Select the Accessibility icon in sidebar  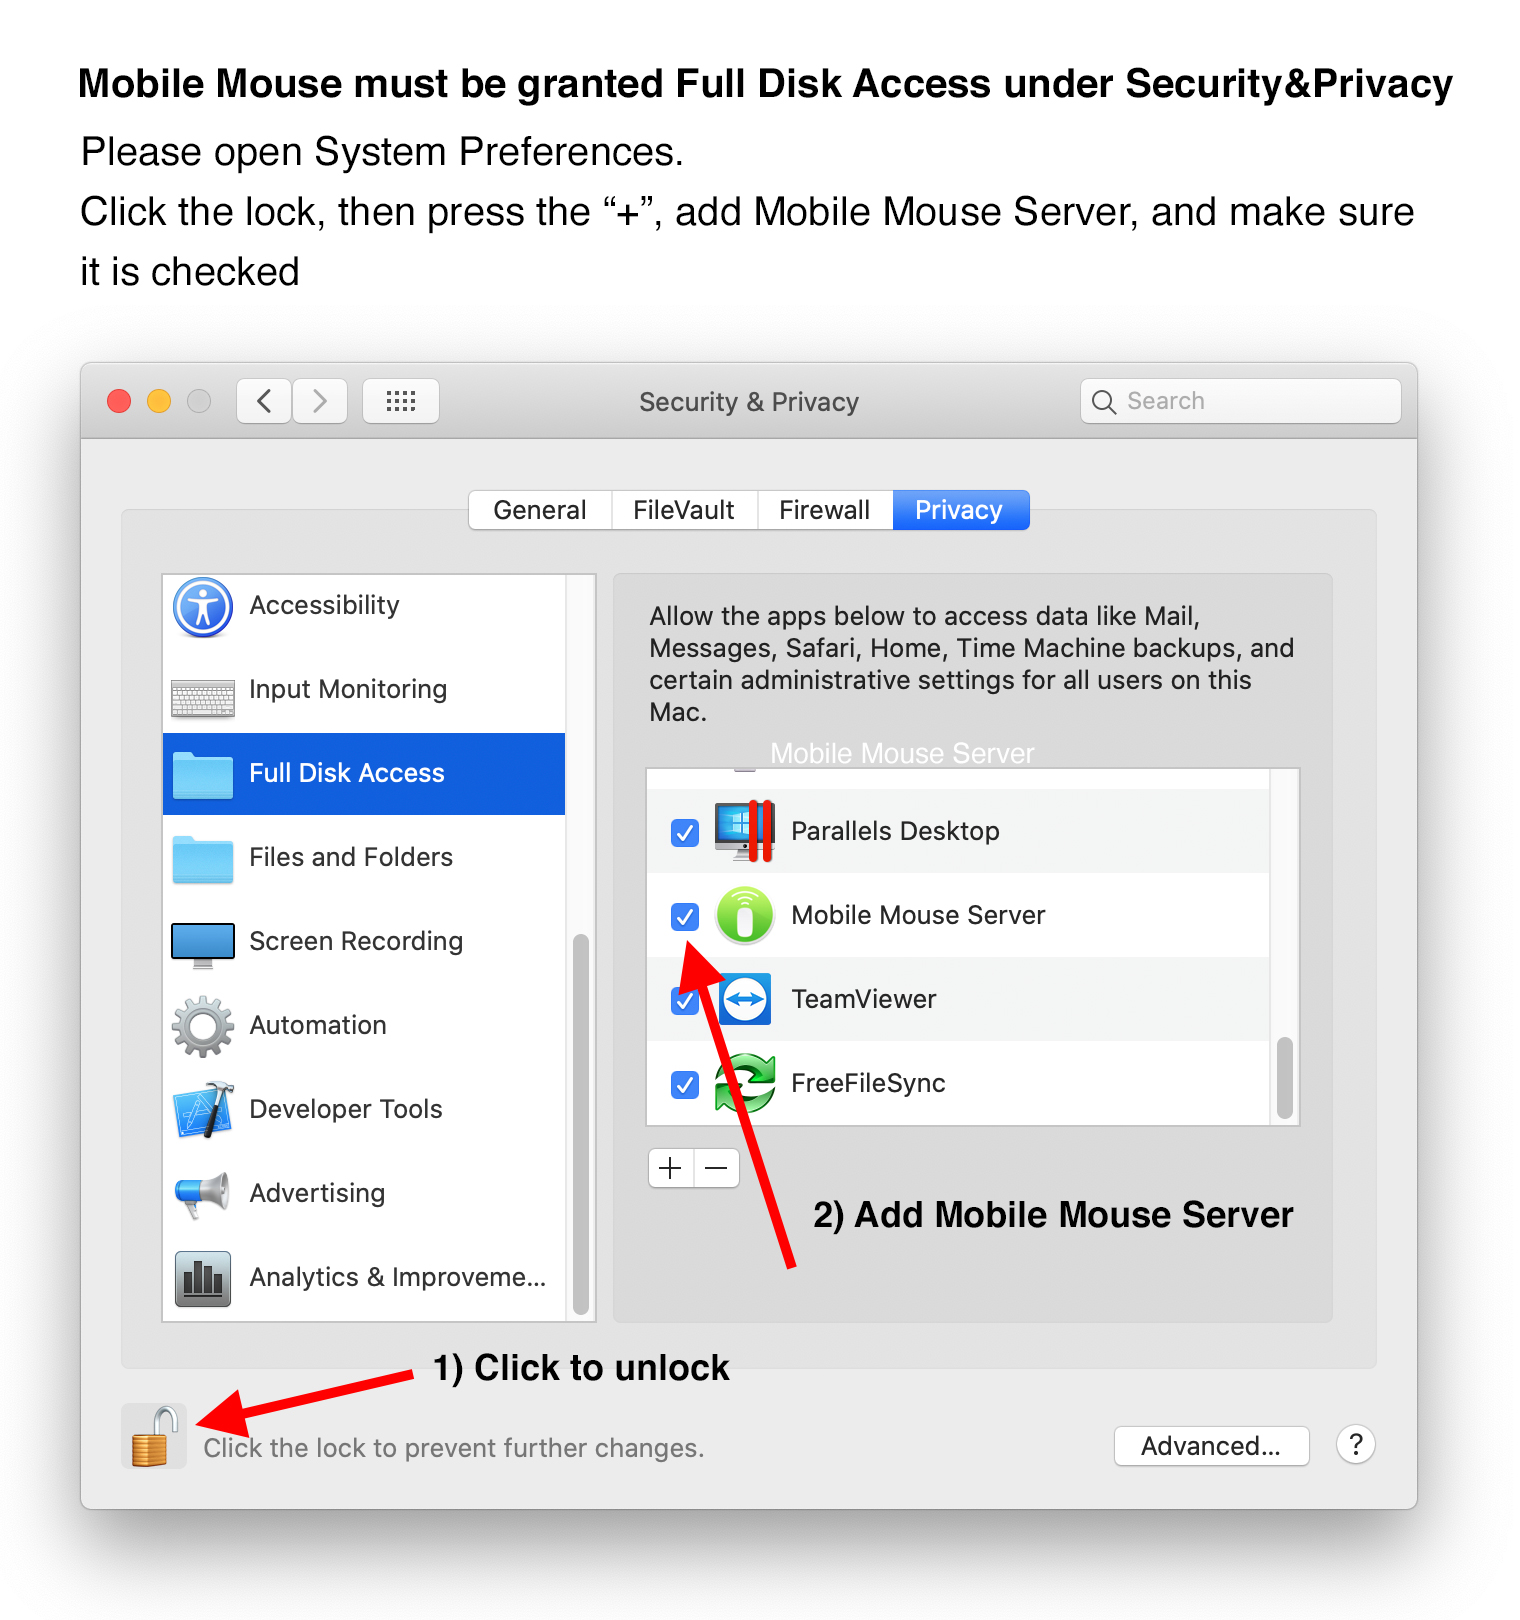pyautogui.click(x=203, y=607)
